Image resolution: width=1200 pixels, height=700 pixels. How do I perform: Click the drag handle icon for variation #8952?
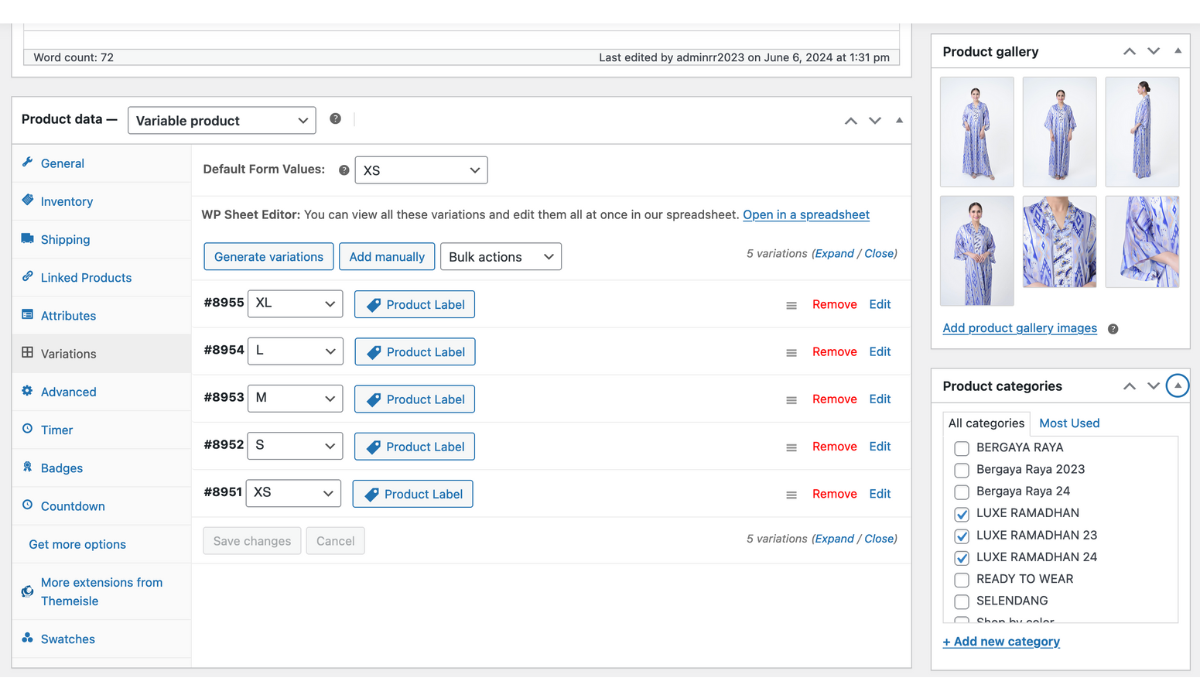click(x=791, y=447)
